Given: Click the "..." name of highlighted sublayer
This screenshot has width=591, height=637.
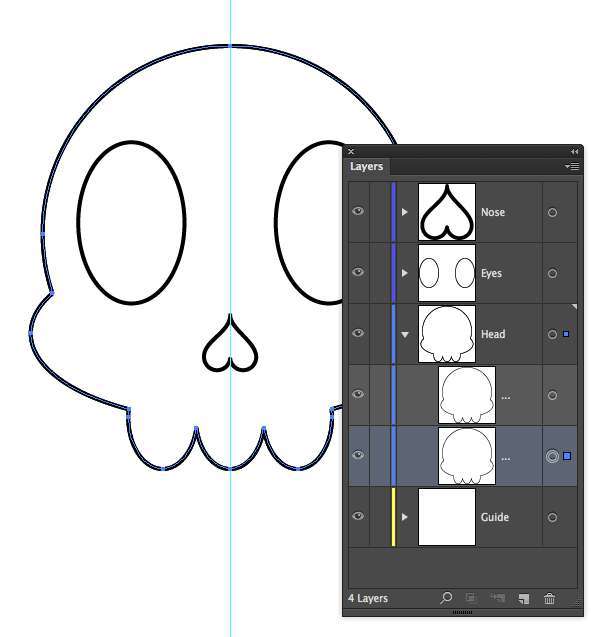Looking at the screenshot, I should point(506,459).
